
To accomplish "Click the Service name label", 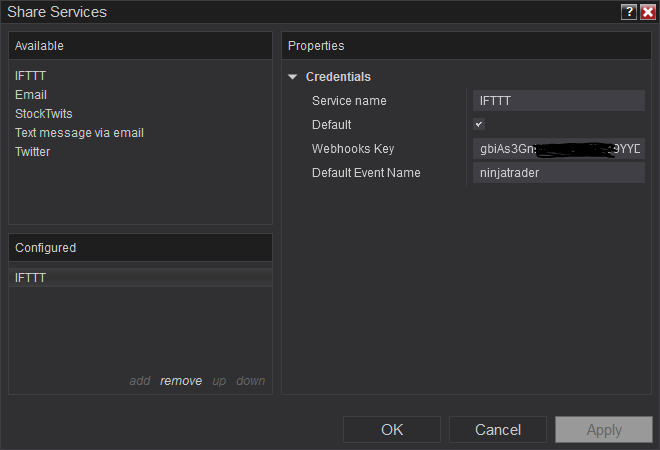I will tap(349, 101).
